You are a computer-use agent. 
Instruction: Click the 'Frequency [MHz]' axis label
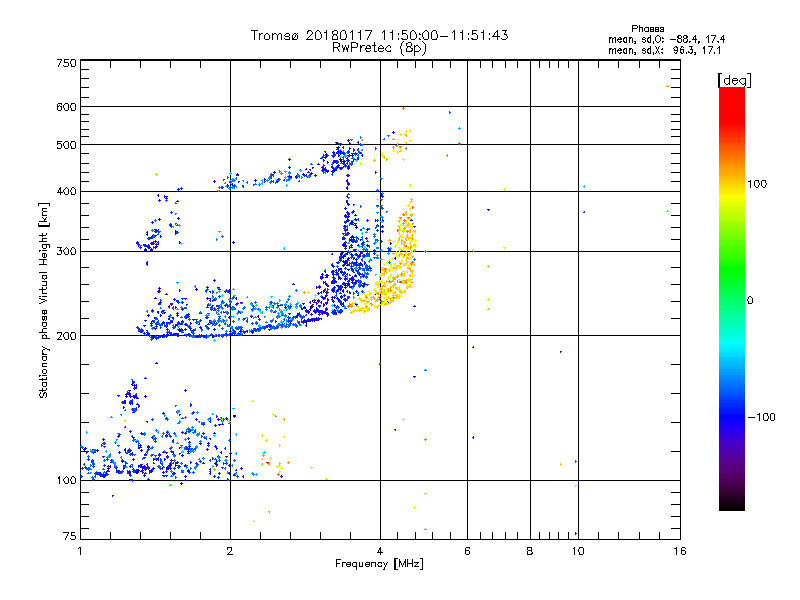click(x=379, y=564)
